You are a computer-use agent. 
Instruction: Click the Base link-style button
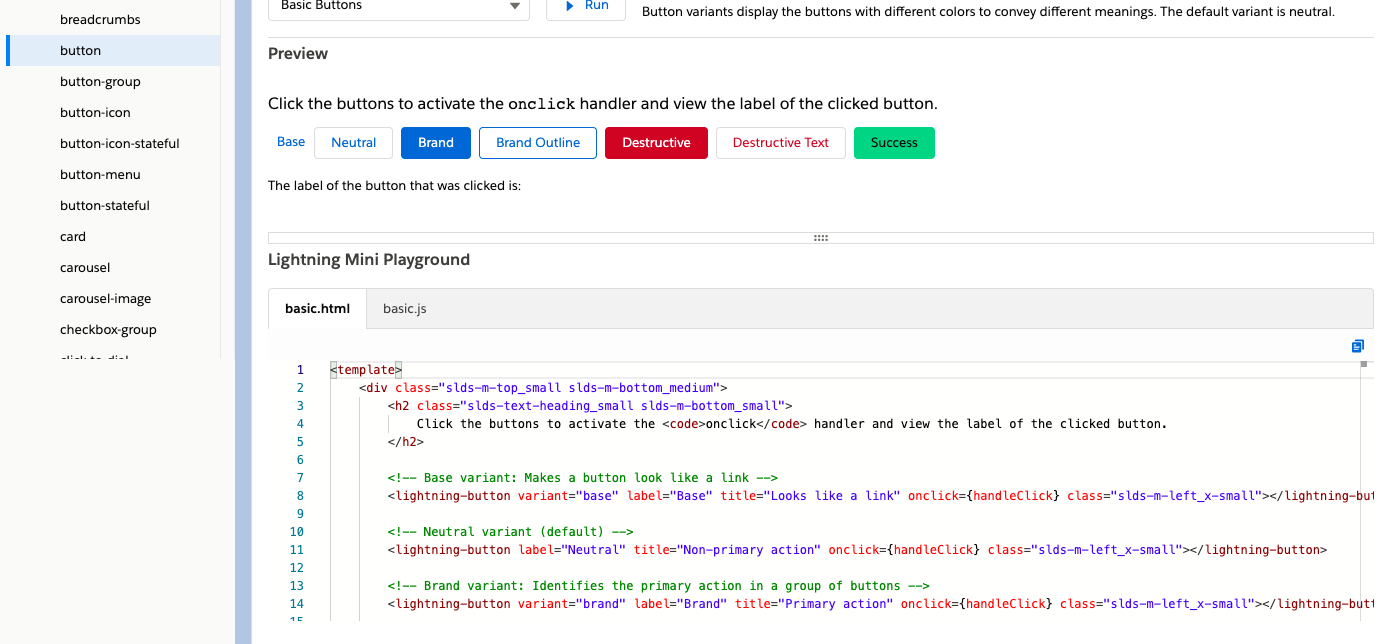click(x=291, y=142)
